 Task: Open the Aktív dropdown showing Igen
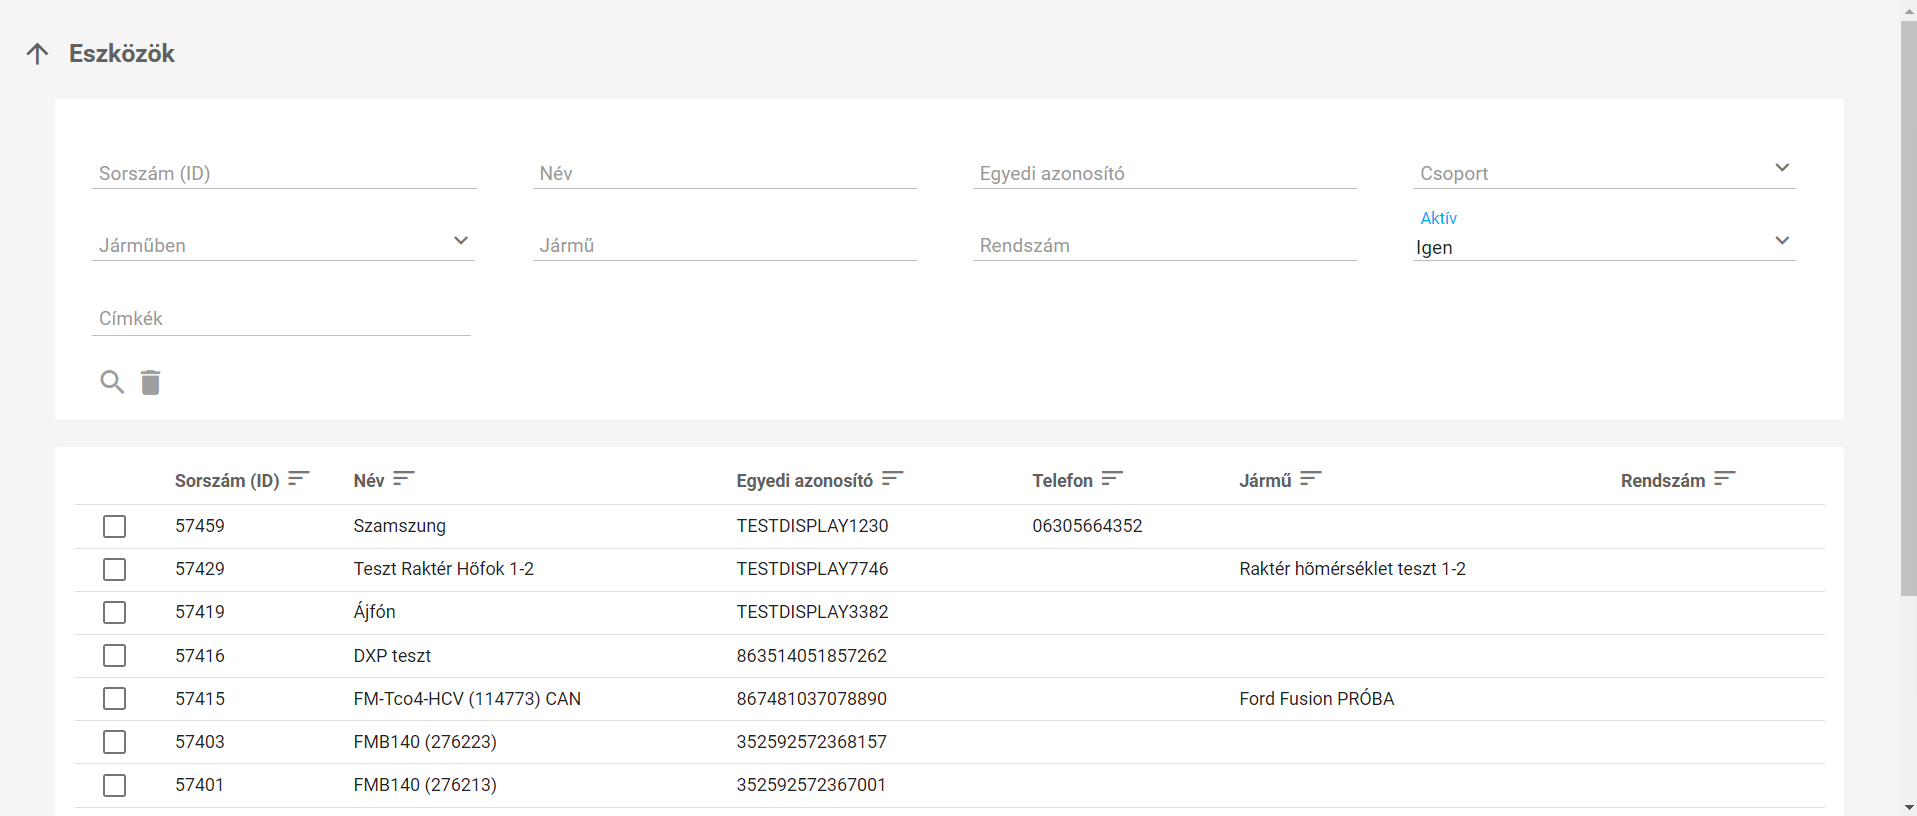point(1603,246)
